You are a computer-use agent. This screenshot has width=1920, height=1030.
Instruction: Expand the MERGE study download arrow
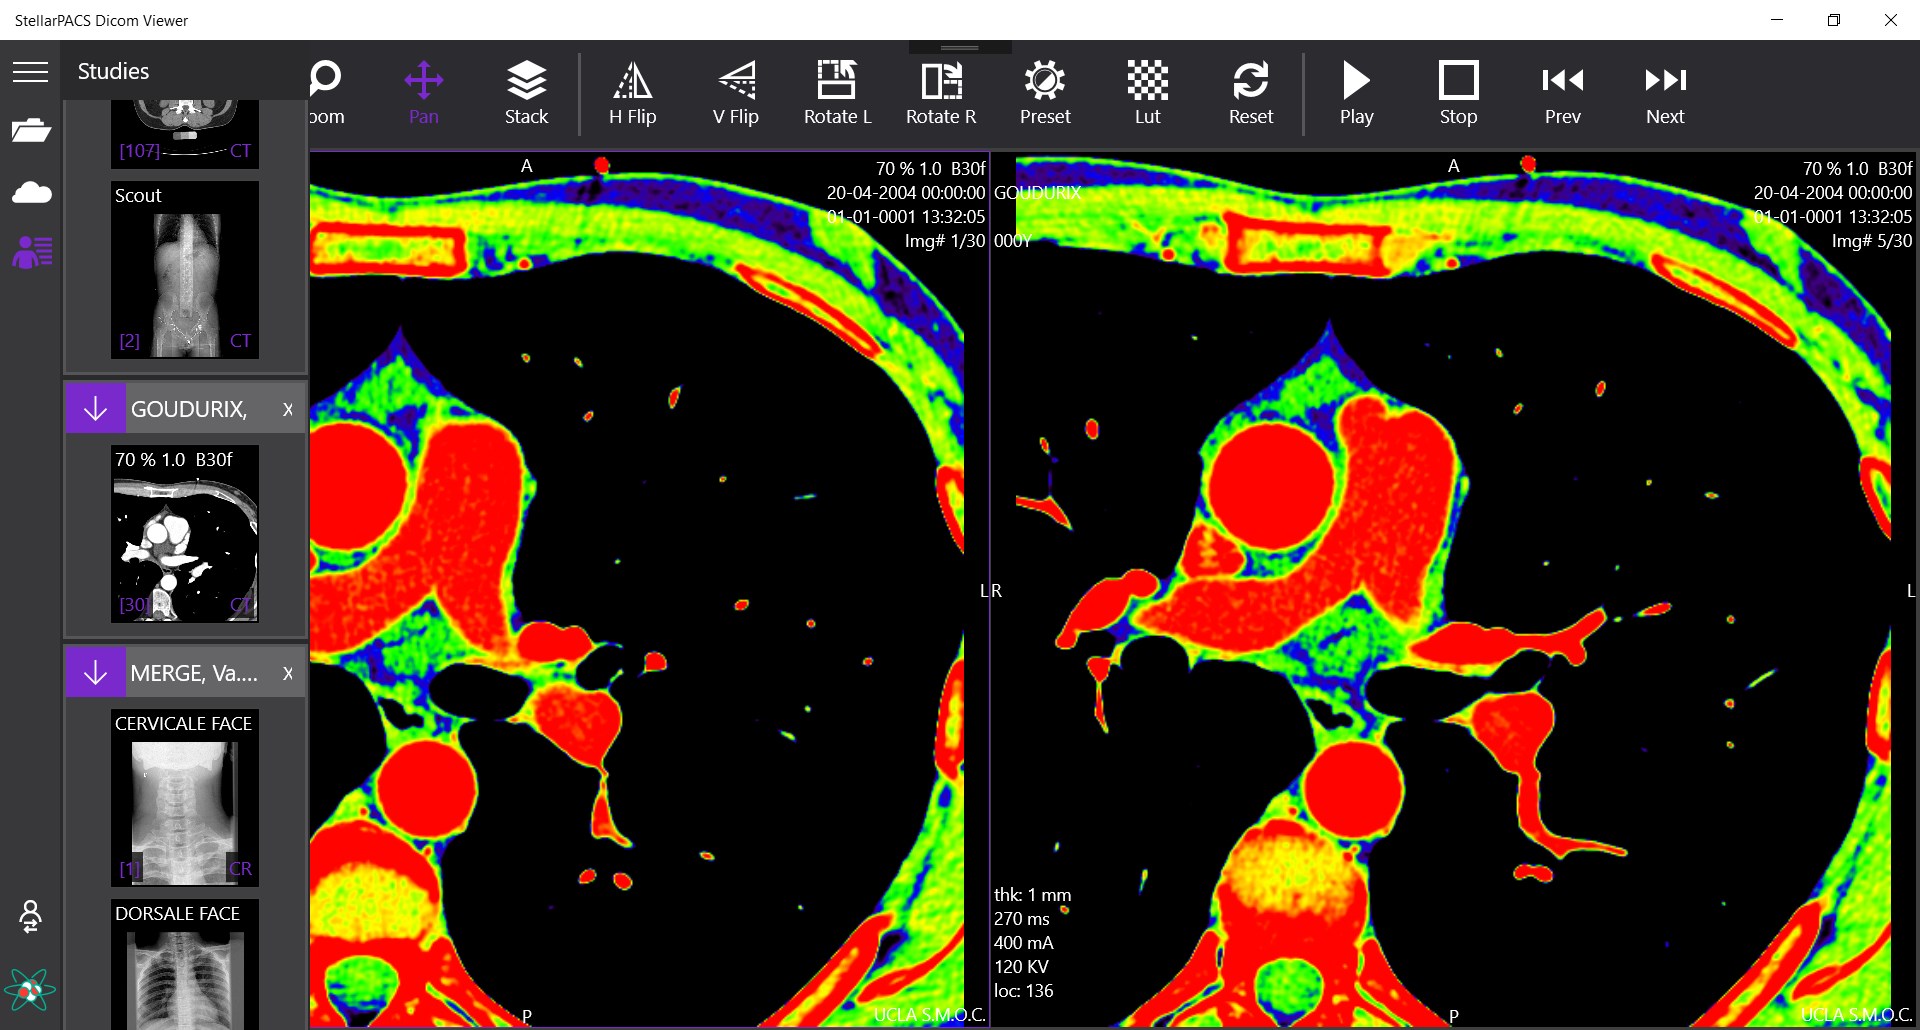tap(95, 672)
